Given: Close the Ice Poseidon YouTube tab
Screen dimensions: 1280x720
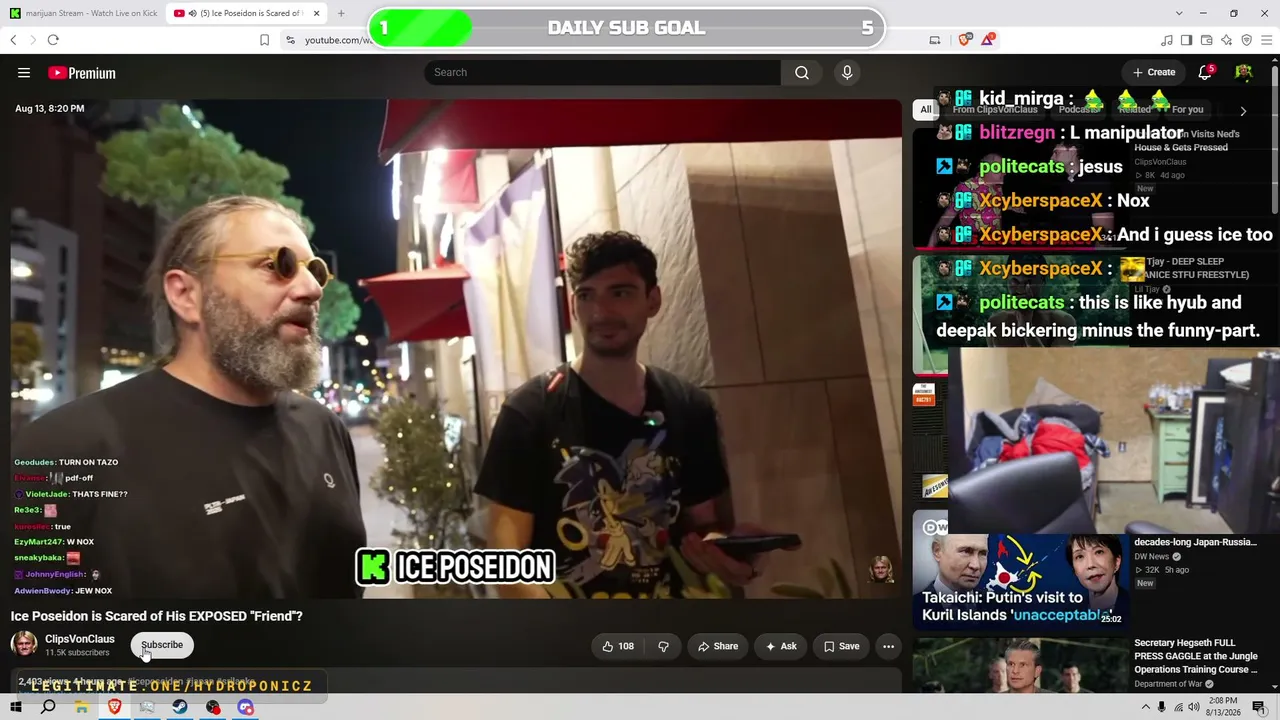Looking at the screenshot, I should [x=317, y=13].
